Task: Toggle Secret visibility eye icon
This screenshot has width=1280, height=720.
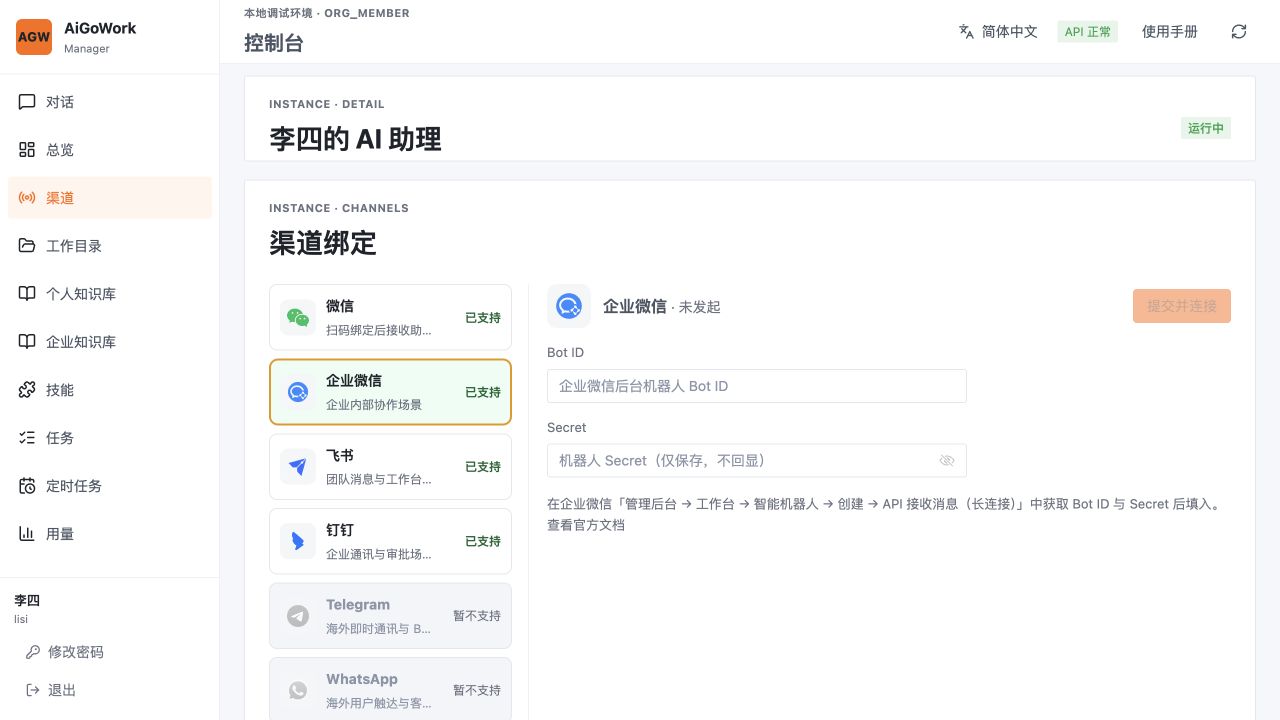Action: [947, 460]
